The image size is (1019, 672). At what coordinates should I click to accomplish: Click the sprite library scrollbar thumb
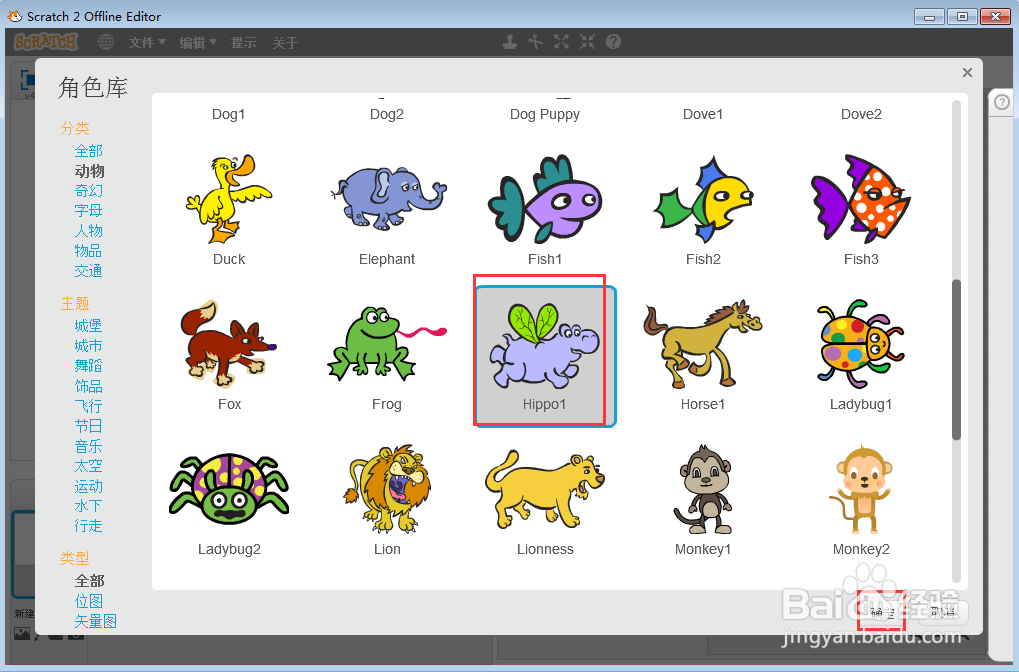(956, 359)
